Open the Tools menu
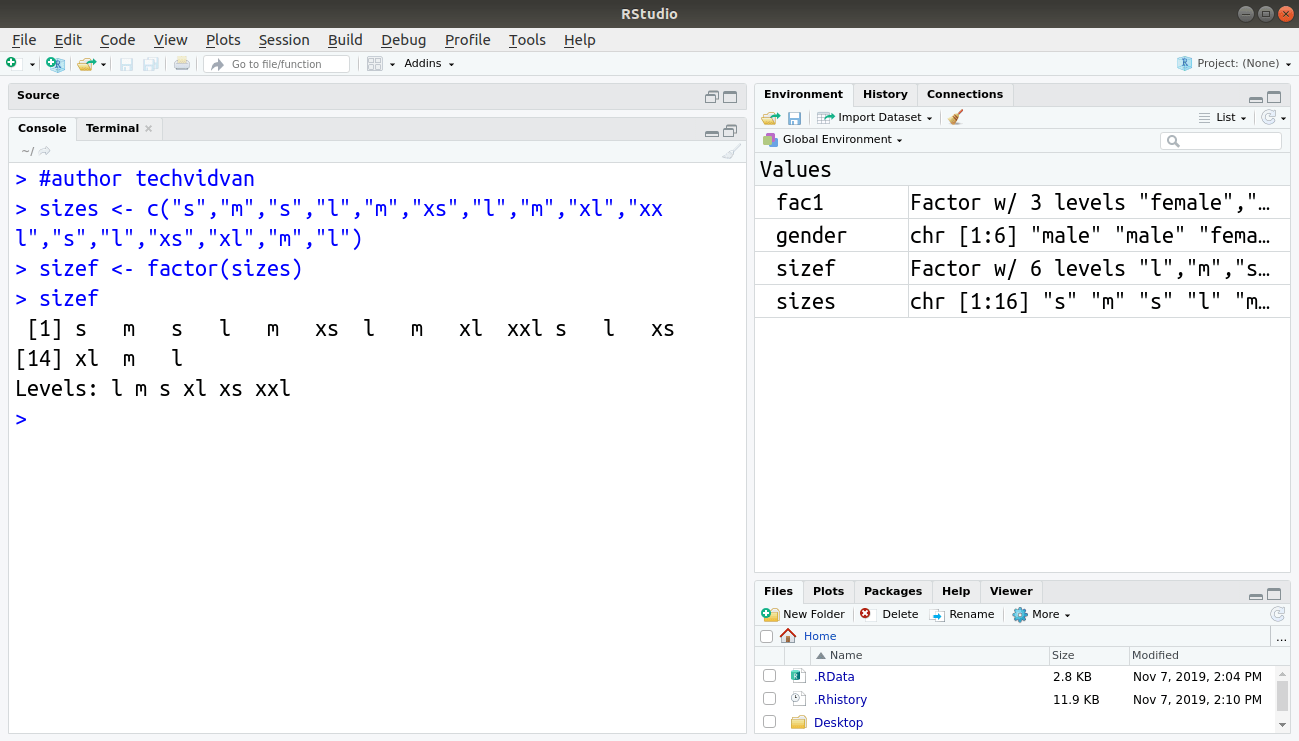The image size is (1299, 741). click(x=527, y=40)
